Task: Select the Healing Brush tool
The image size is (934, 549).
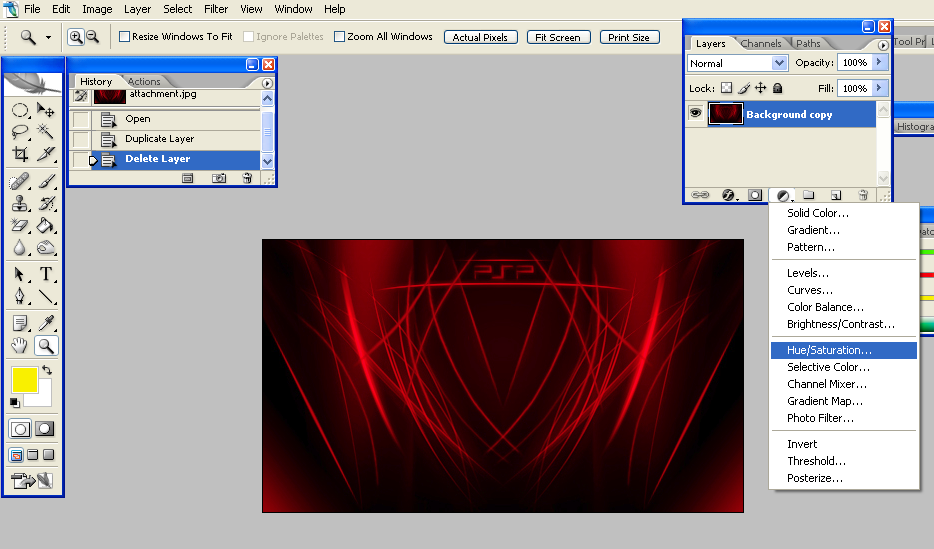Action: click(x=20, y=181)
